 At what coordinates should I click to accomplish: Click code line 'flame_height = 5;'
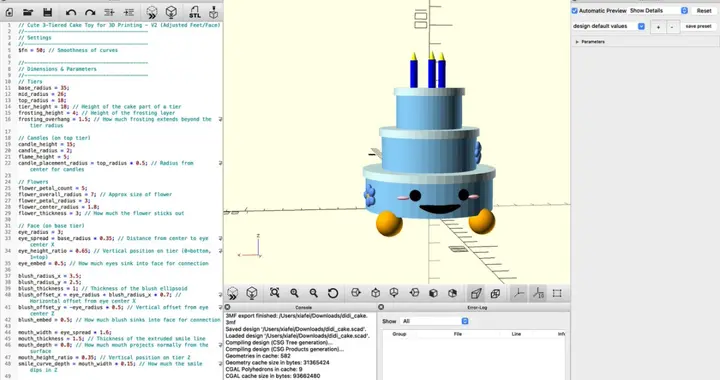[44, 157]
